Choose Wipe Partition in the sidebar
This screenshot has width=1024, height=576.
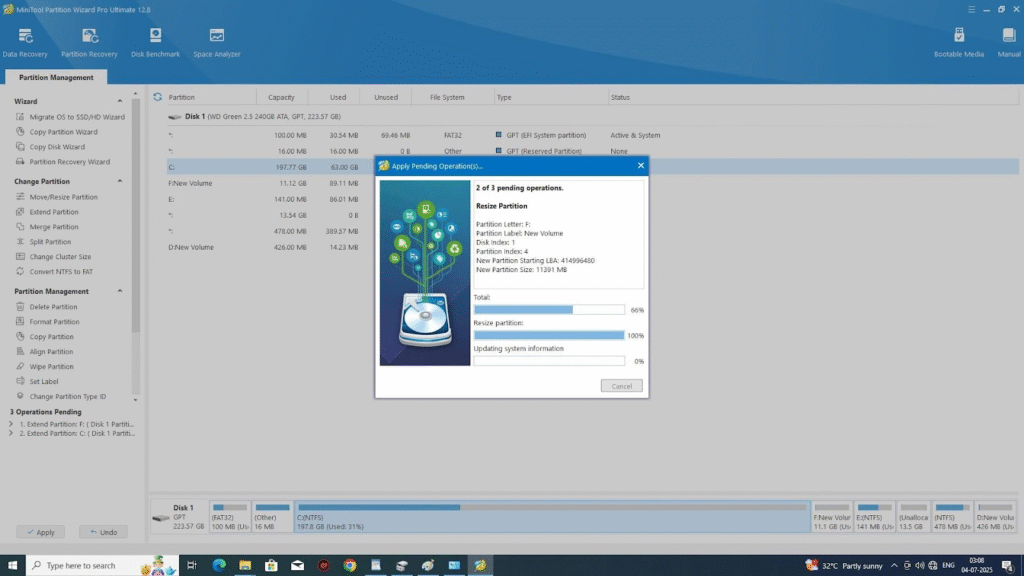[x=44, y=367]
